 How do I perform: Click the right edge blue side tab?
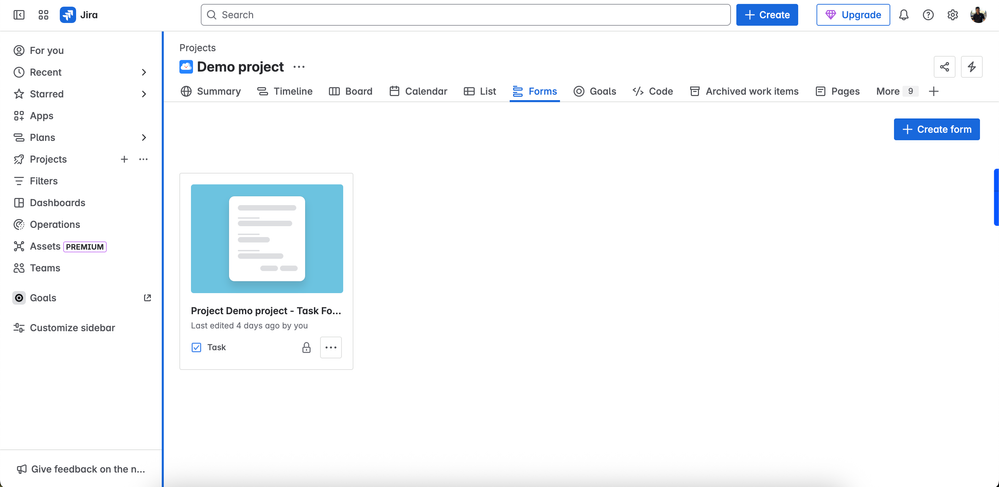996,197
